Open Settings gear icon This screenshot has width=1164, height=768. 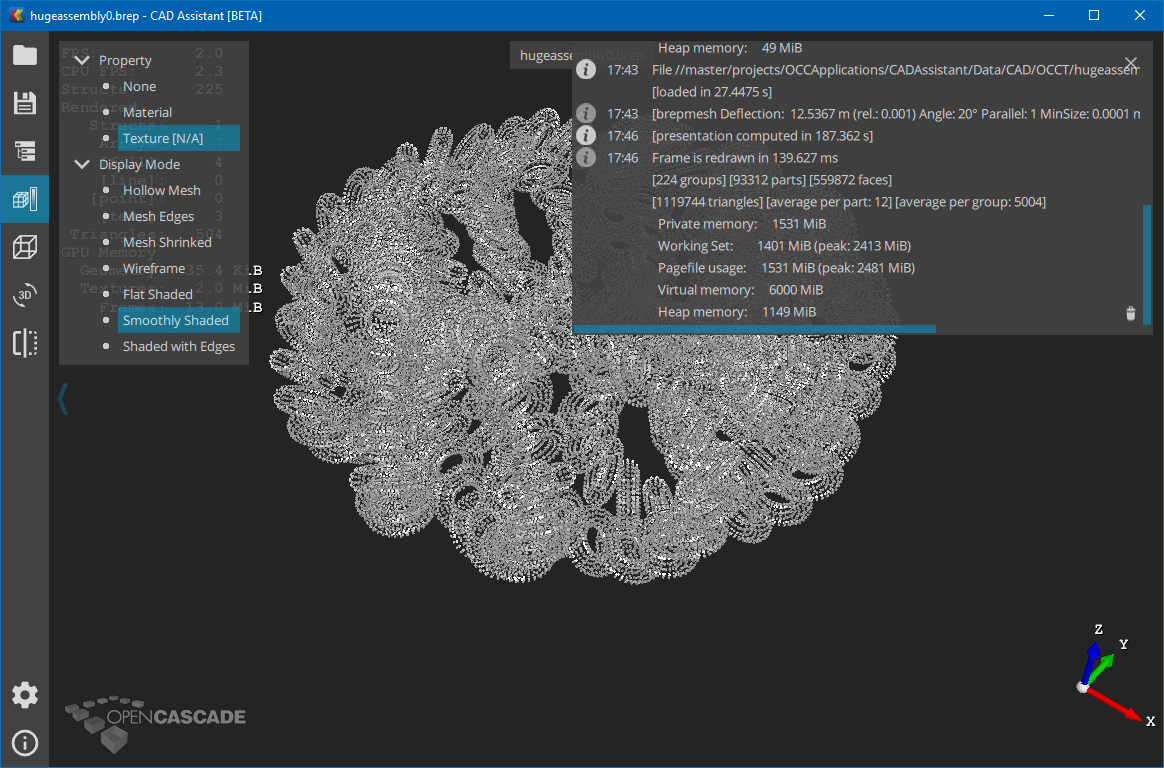point(24,695)
